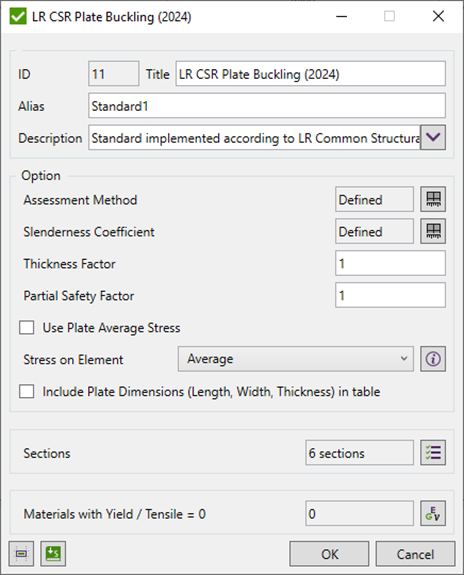Click the green spreadsheet export icon
Image resolution: width=464 pixels, height=575 pixels.
tap(53, 554)
